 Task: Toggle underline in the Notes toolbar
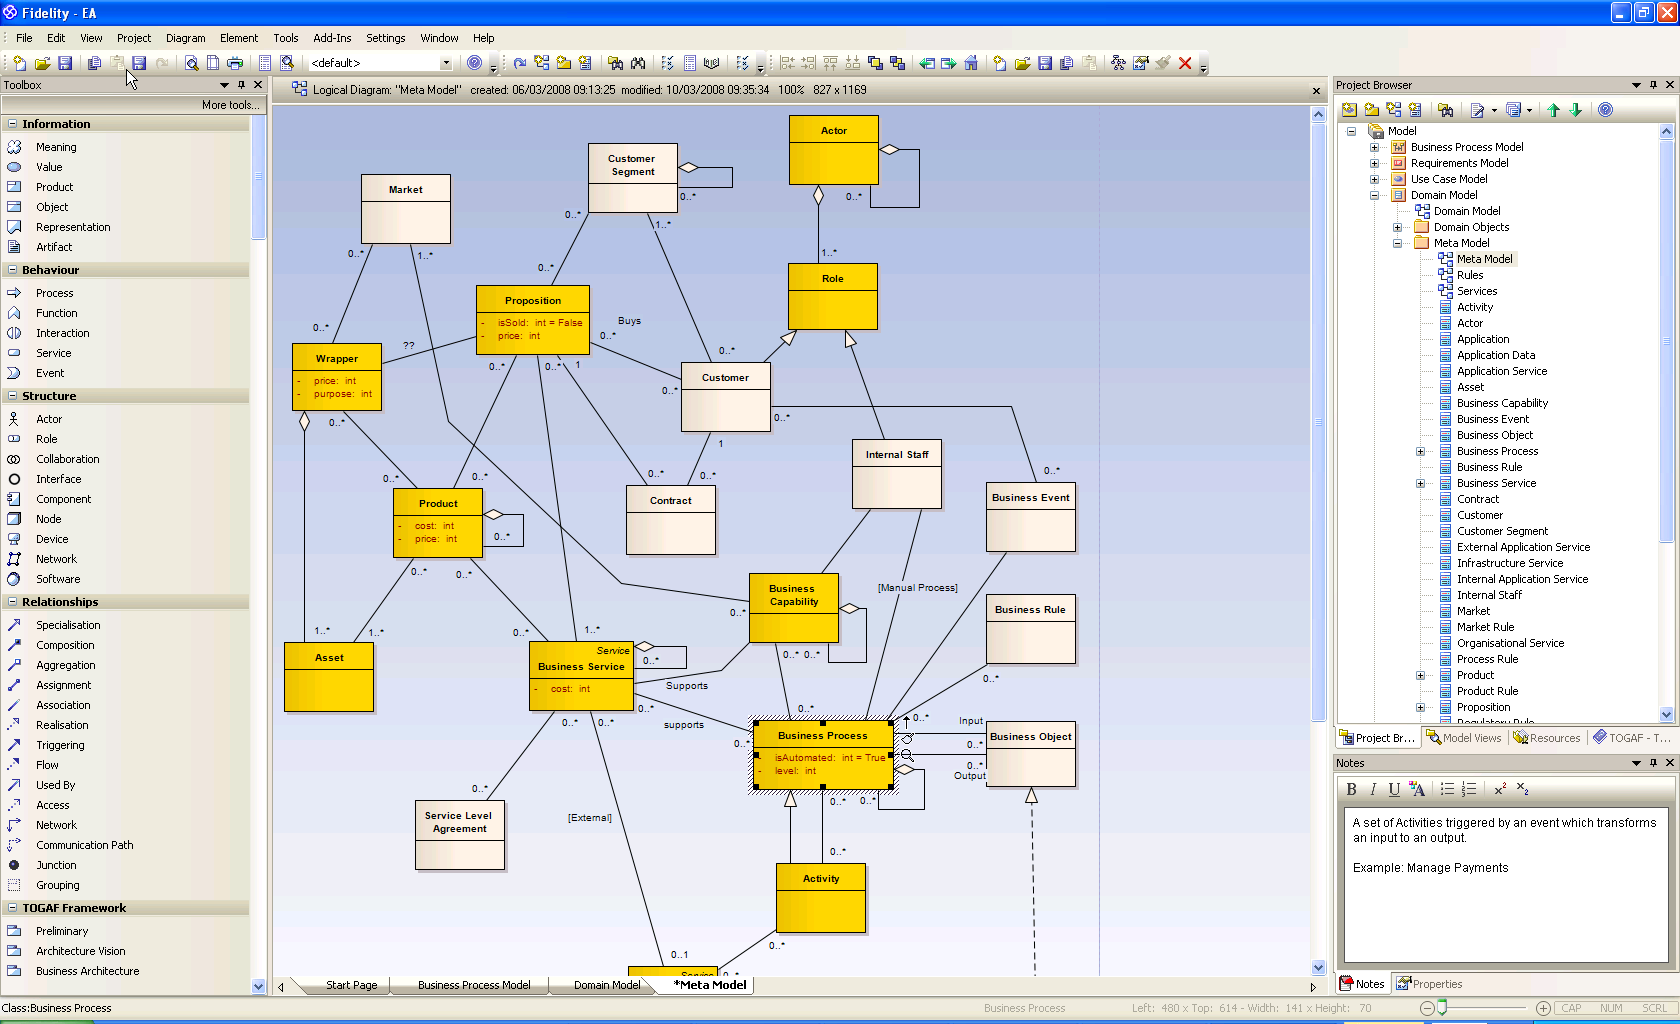1394,789
